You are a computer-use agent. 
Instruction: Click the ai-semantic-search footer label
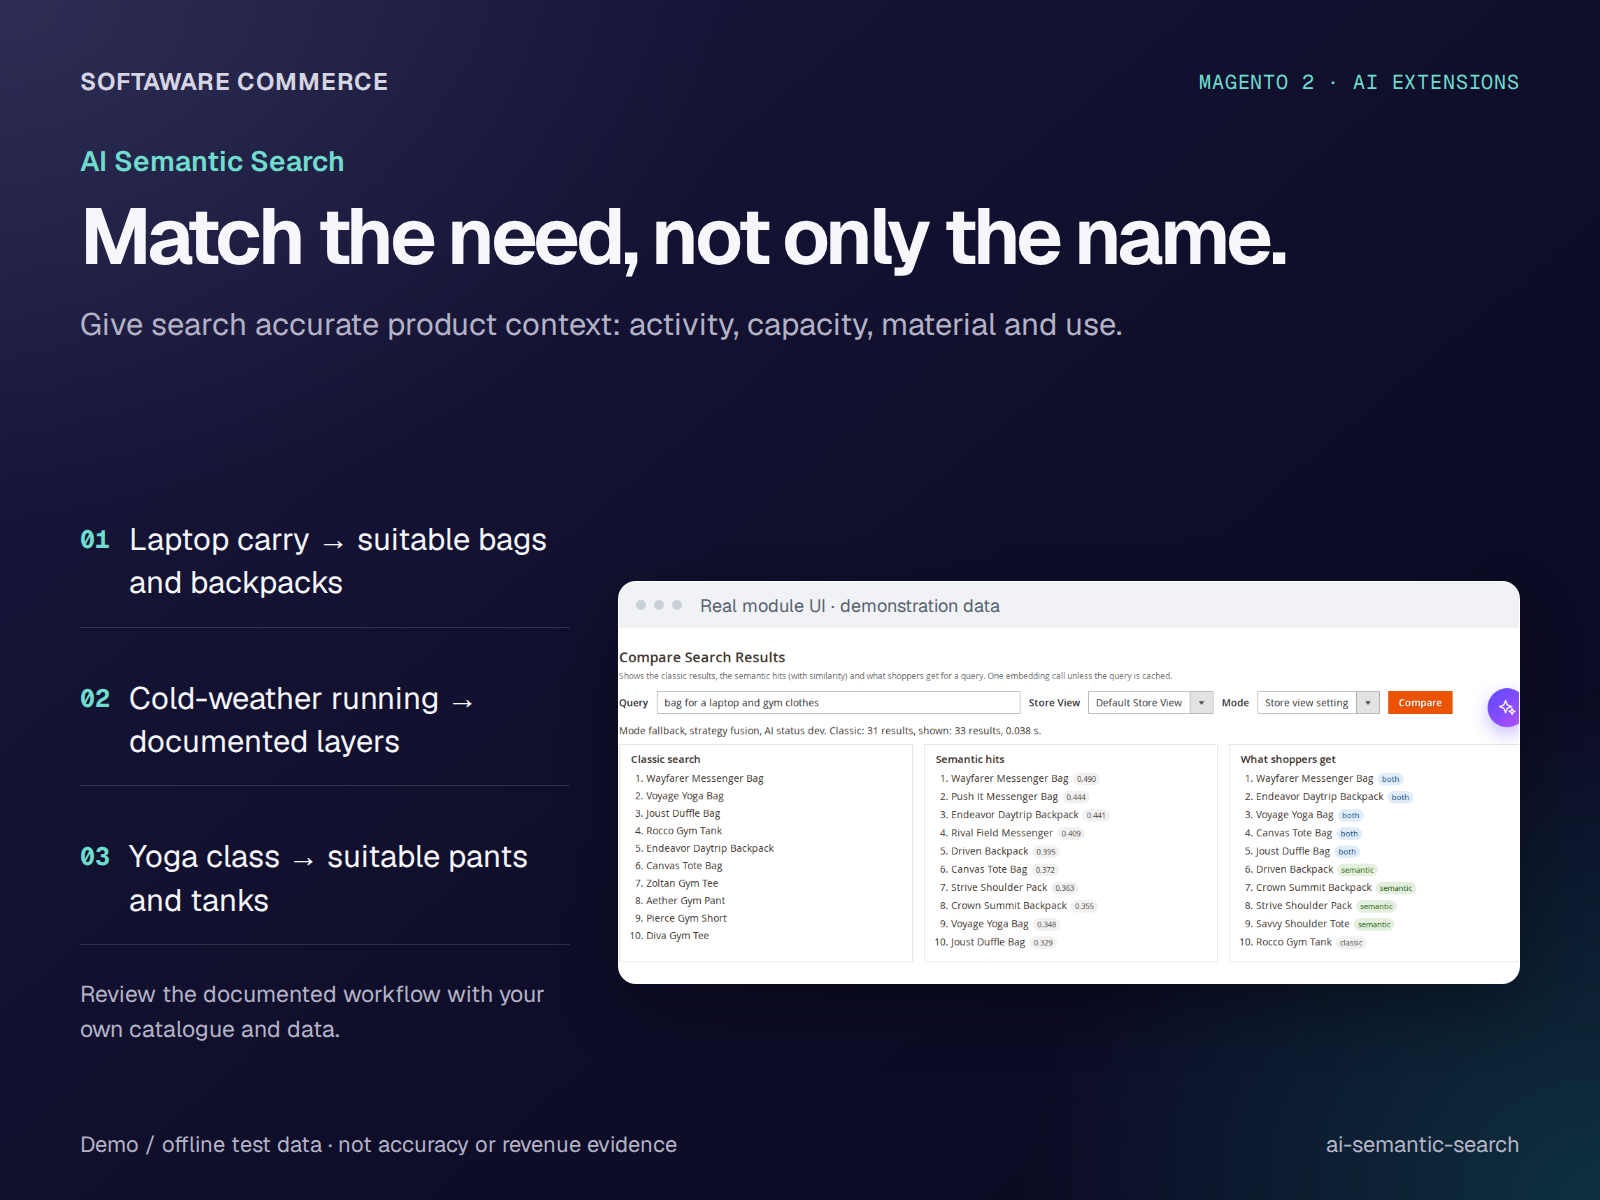pos(1422,1145)
